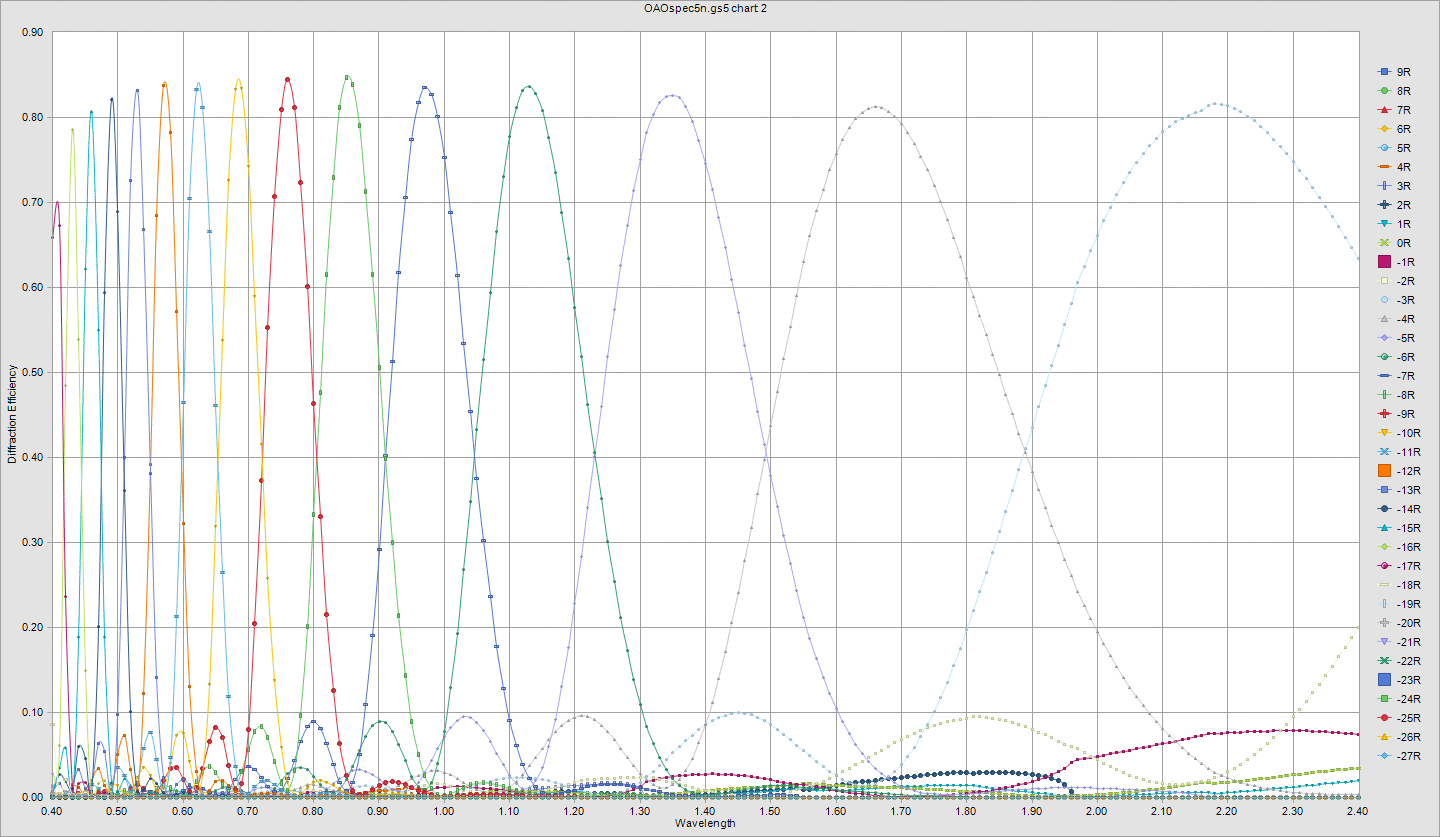Click the 1.00 label on wavelength axis

click(x=444, y=810)
